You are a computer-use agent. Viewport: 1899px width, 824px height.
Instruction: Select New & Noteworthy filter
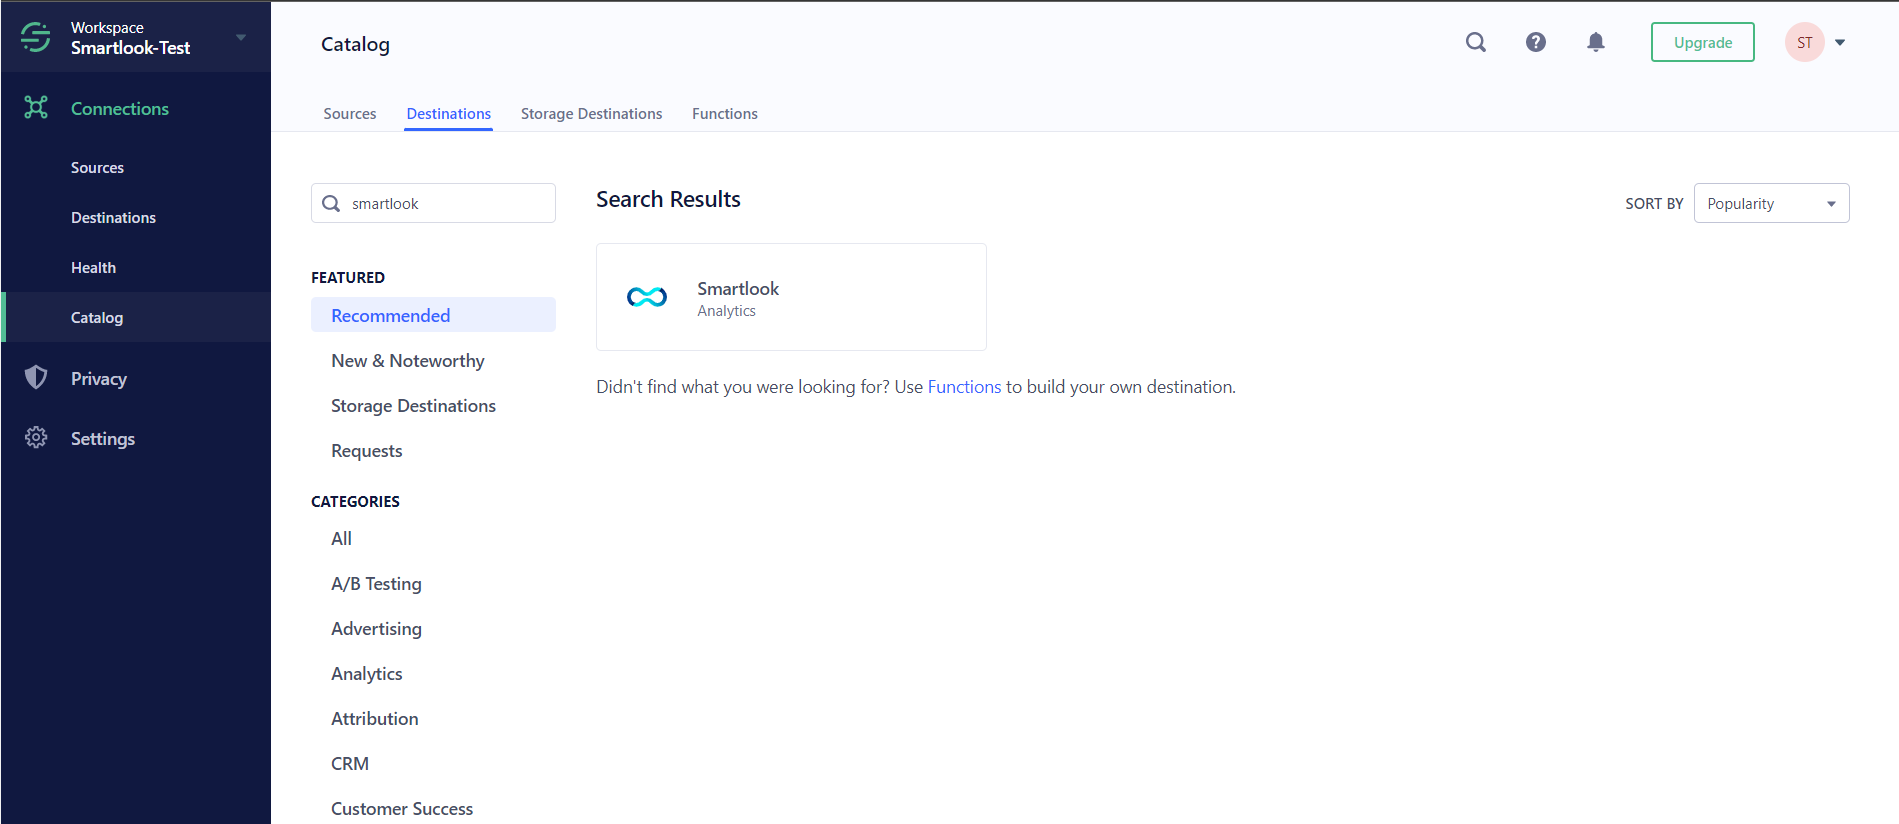408,361
